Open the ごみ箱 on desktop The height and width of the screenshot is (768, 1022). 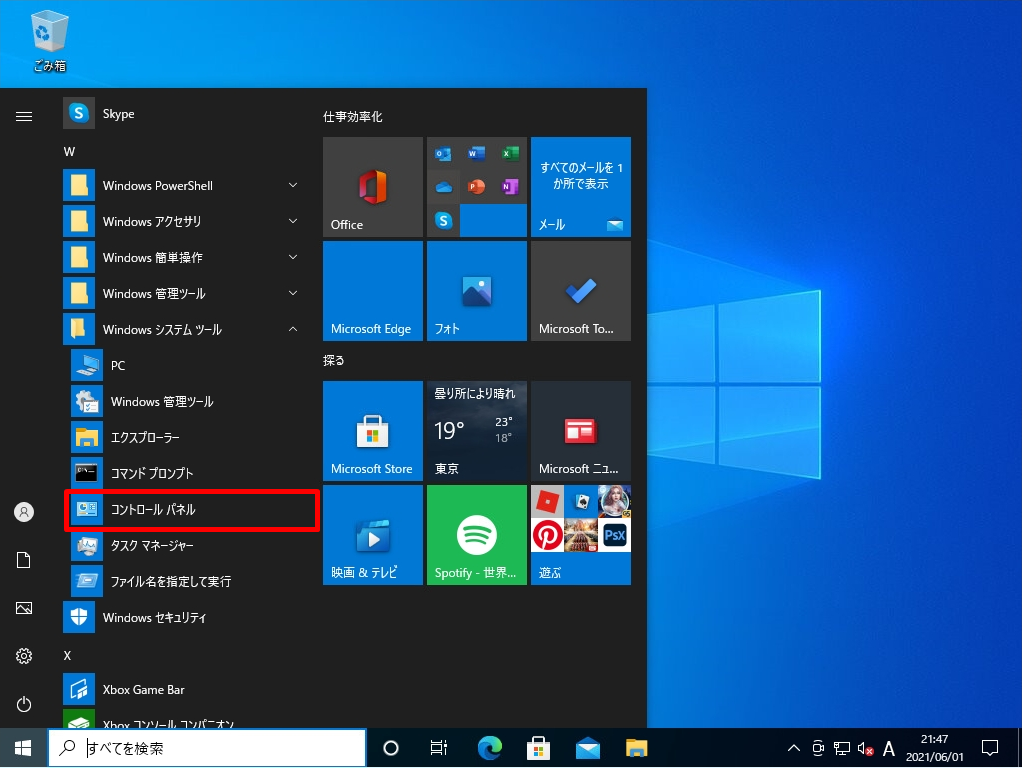(x=50, y=40)
